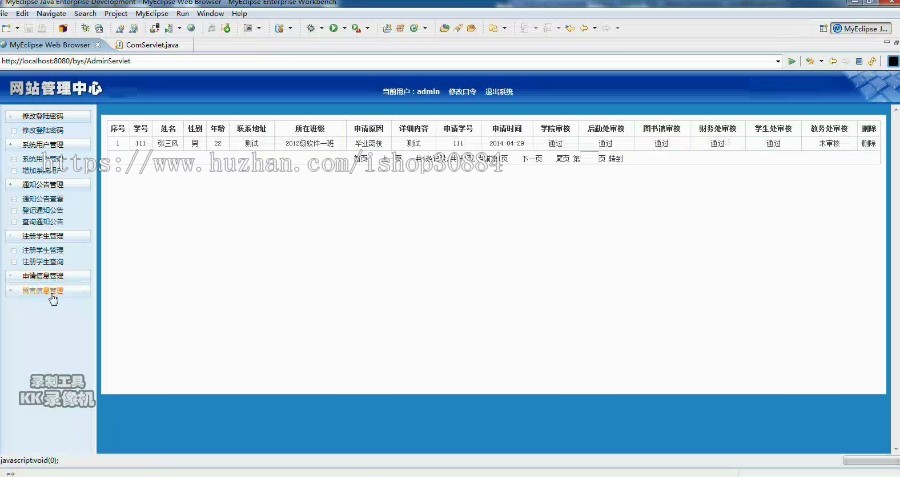Click the 删除 link in the table row
This screenshot has height=477, width=900.
pos(868,144)
